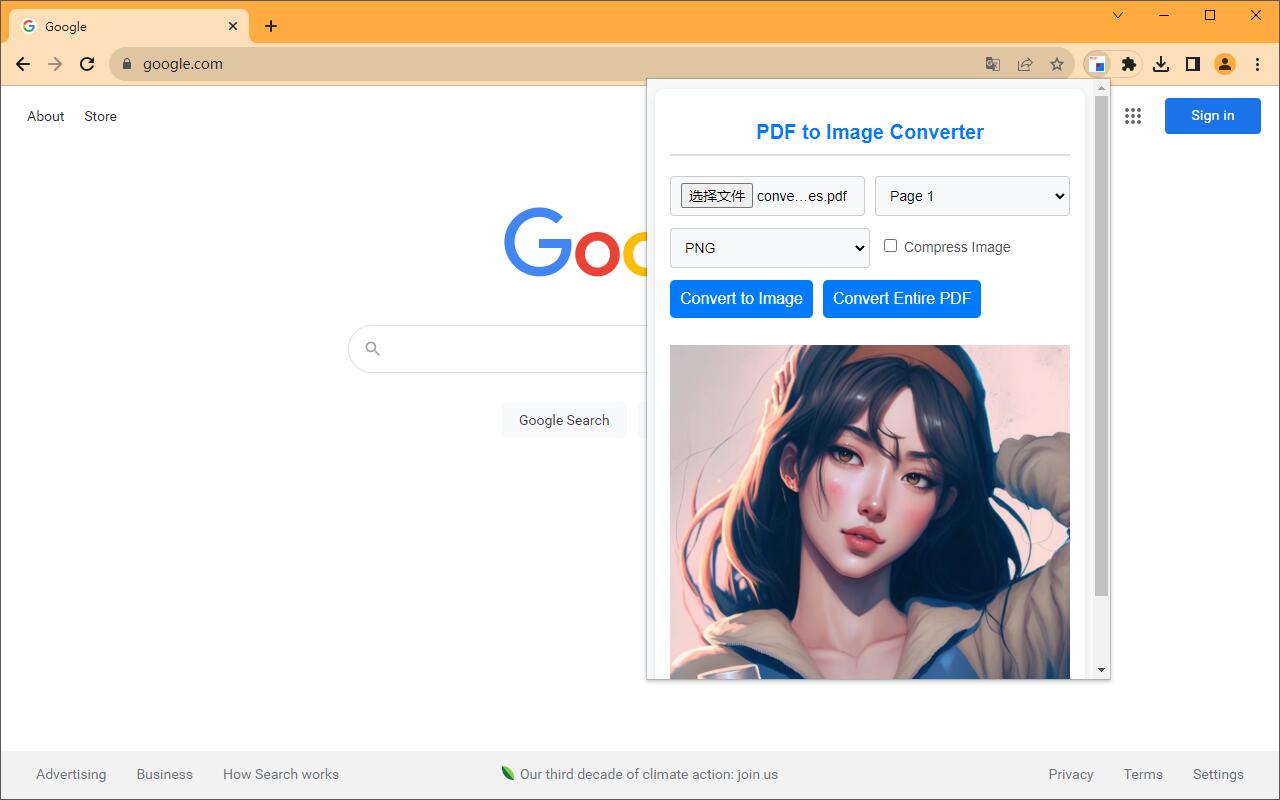The width and height of the screenshot is (1280, 800).
Task: Click the Convert to Image button
Action: point(741,298)
